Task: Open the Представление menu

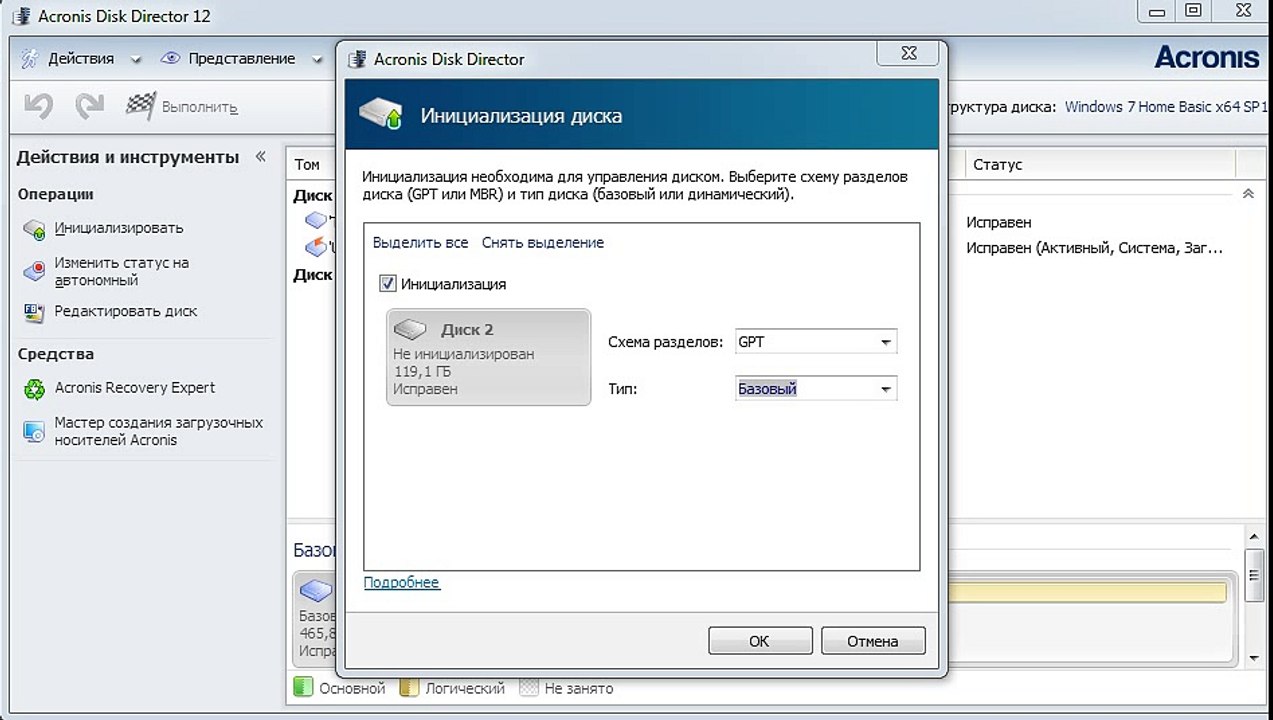Action: pos(241,58)
